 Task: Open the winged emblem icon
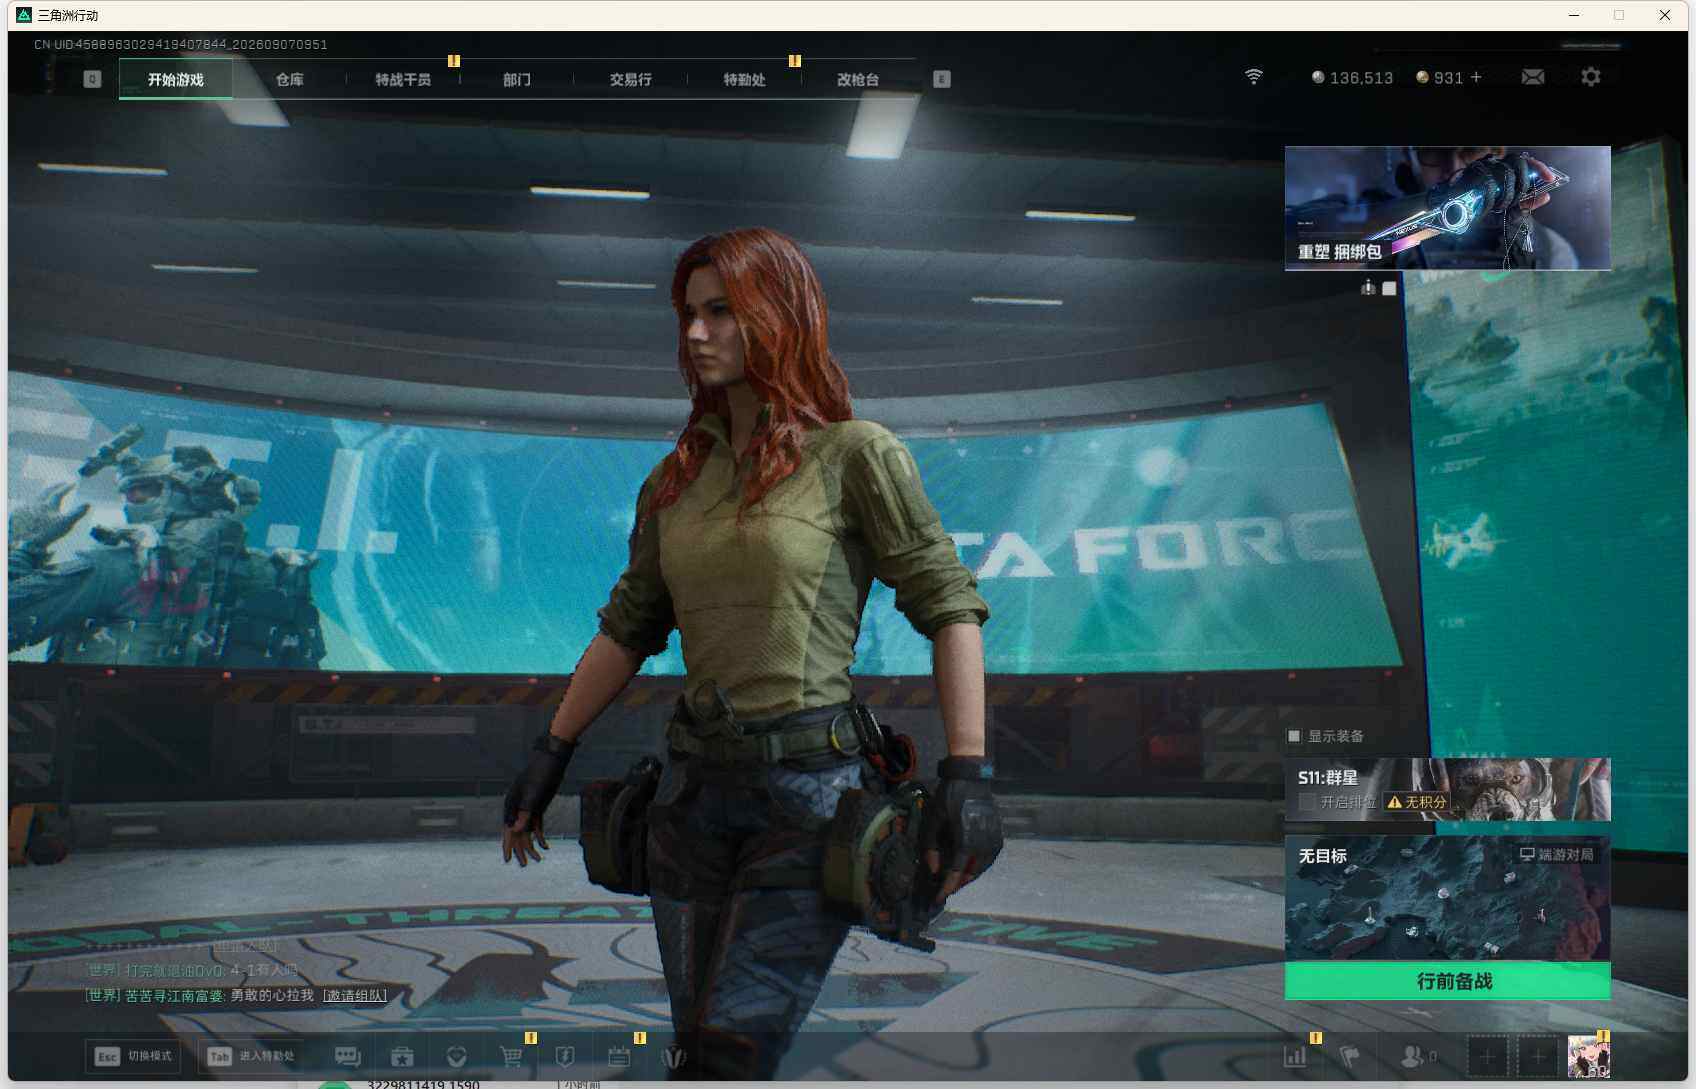tap(674, 1056)
